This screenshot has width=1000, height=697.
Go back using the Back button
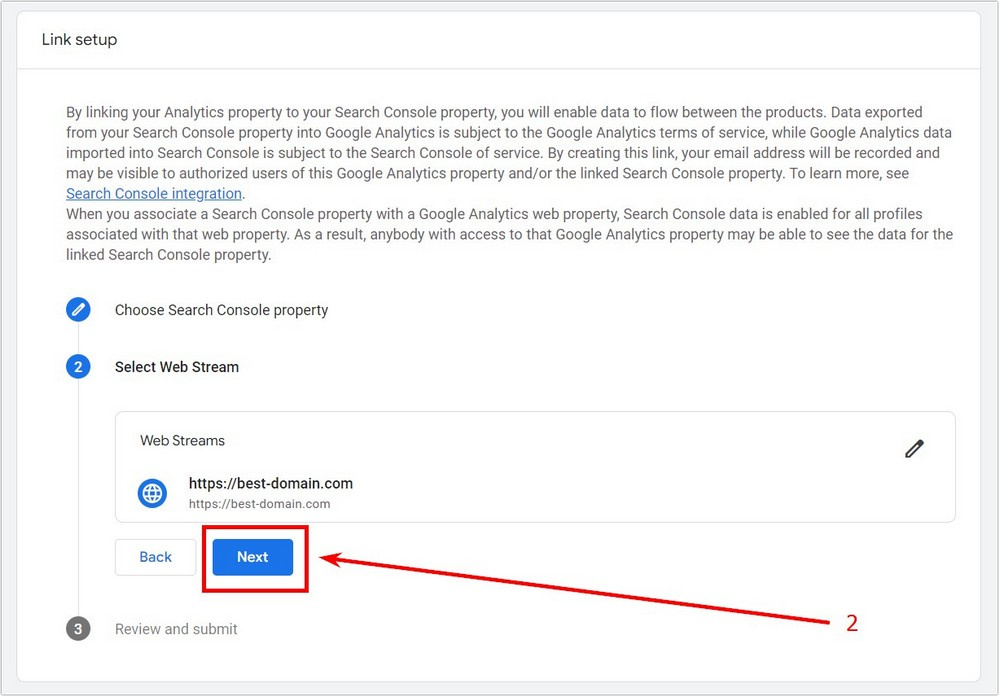[156, 557]
